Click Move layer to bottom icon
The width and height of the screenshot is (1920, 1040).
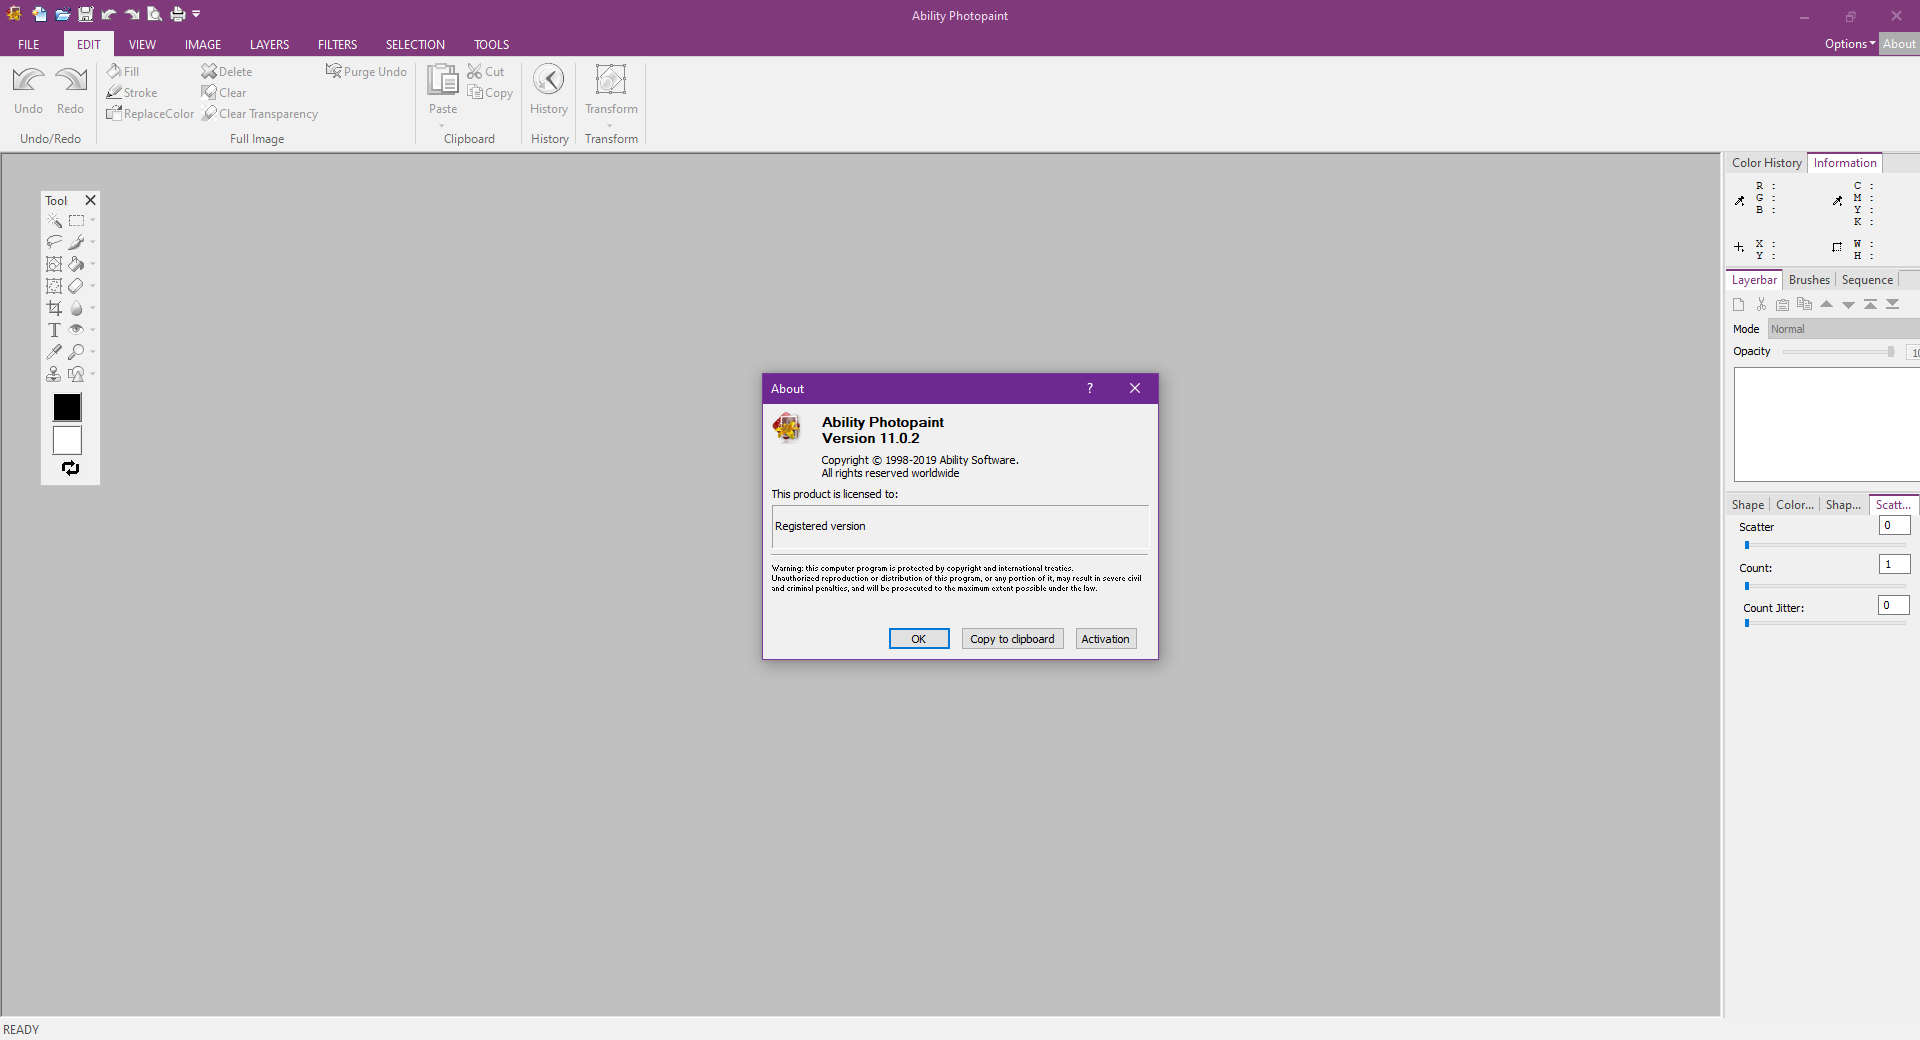click(1892, 304)
